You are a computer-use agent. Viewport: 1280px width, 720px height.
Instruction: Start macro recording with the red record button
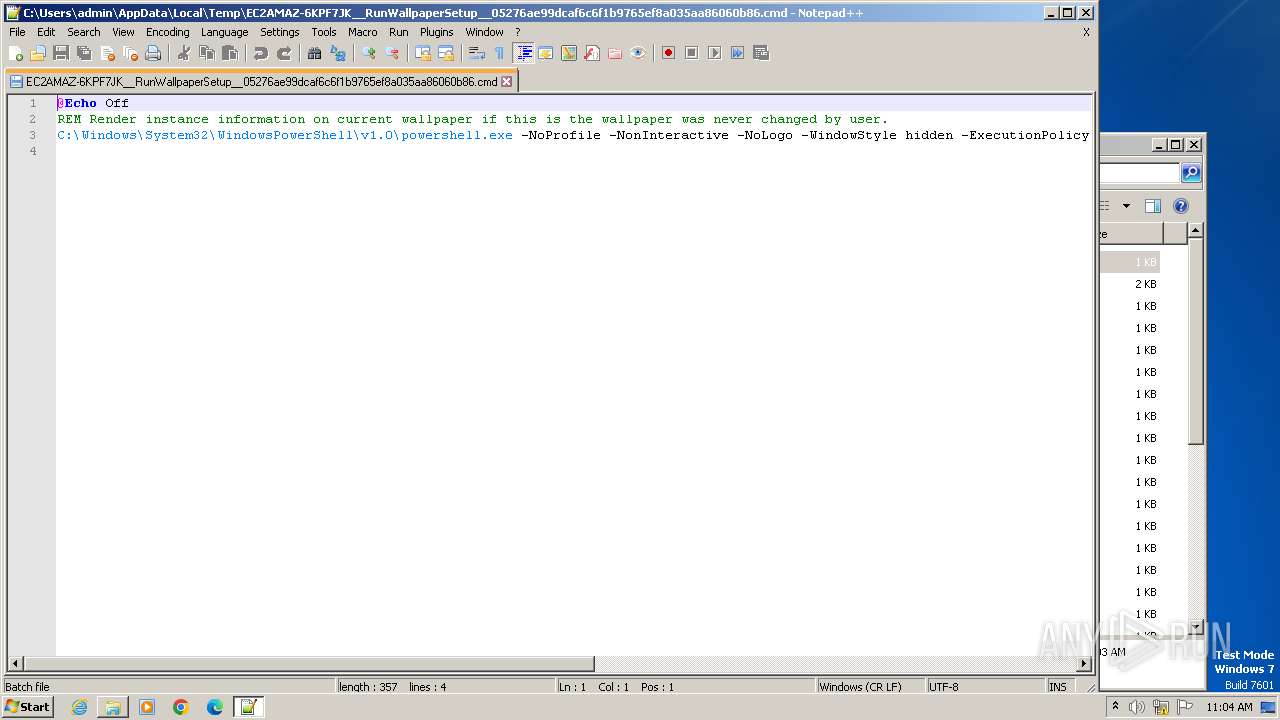(668, 53)
